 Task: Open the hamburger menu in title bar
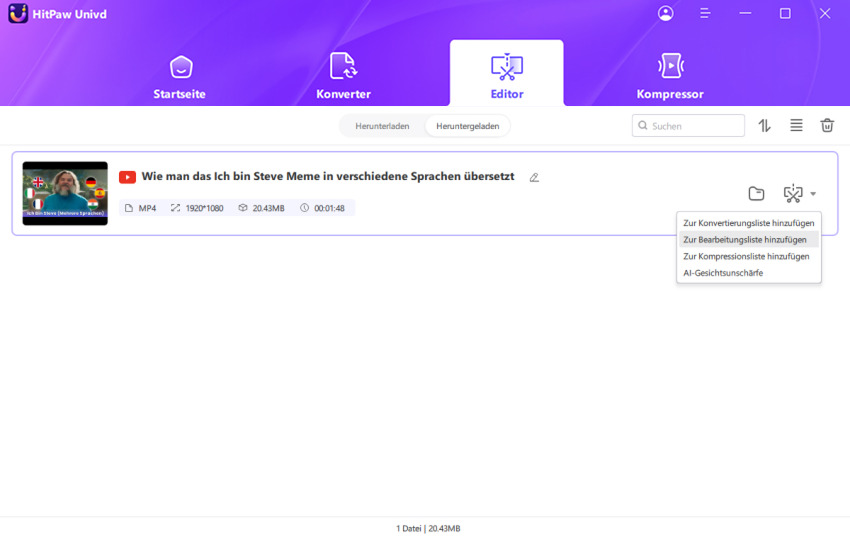705,13
